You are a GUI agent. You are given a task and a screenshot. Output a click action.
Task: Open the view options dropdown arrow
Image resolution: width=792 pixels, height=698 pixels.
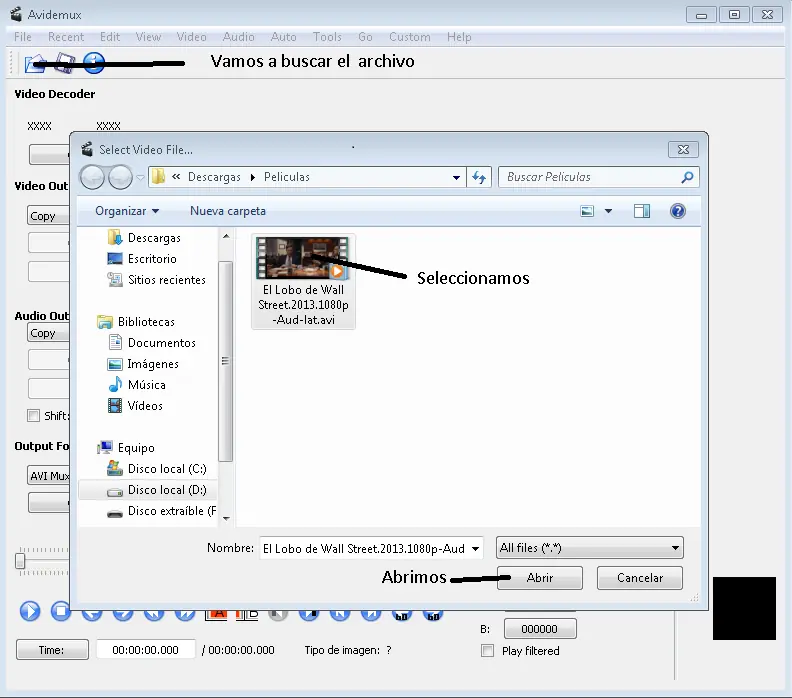pyautogui.click(x=609, y=211)
